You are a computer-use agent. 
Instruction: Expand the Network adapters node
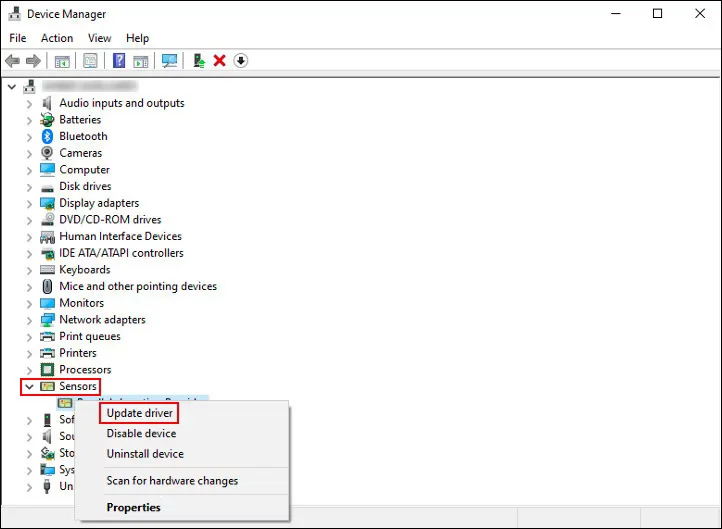[x=29, y=320]
